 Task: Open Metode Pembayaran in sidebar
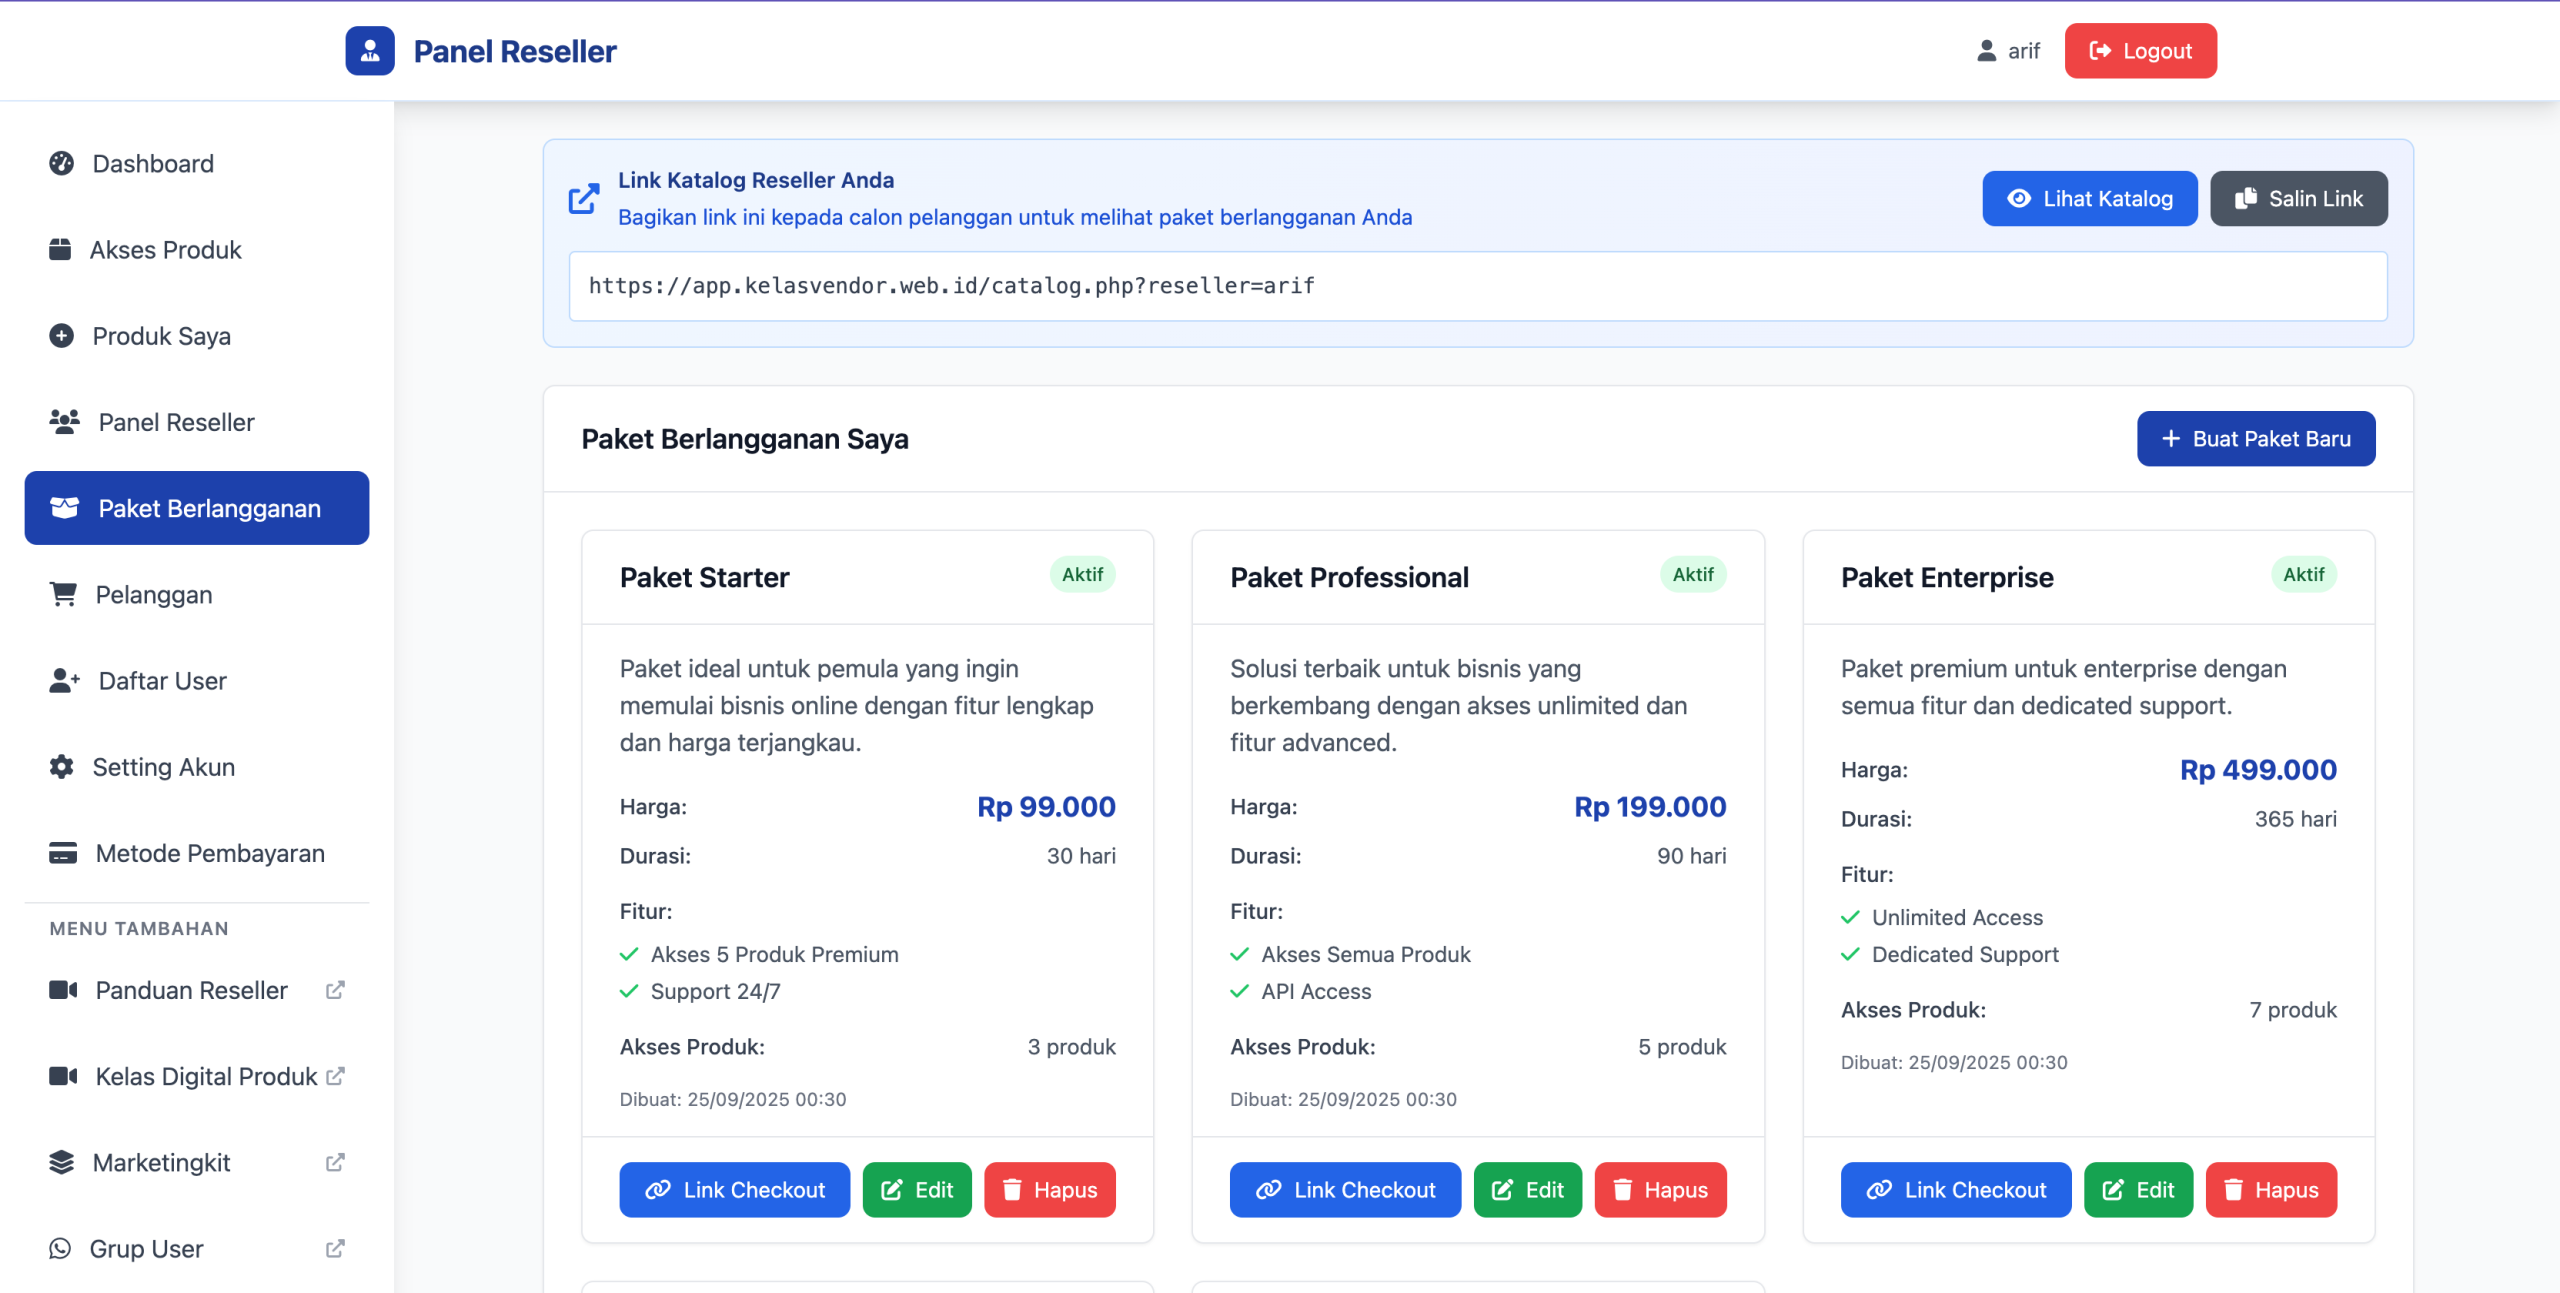pos(209,853)
